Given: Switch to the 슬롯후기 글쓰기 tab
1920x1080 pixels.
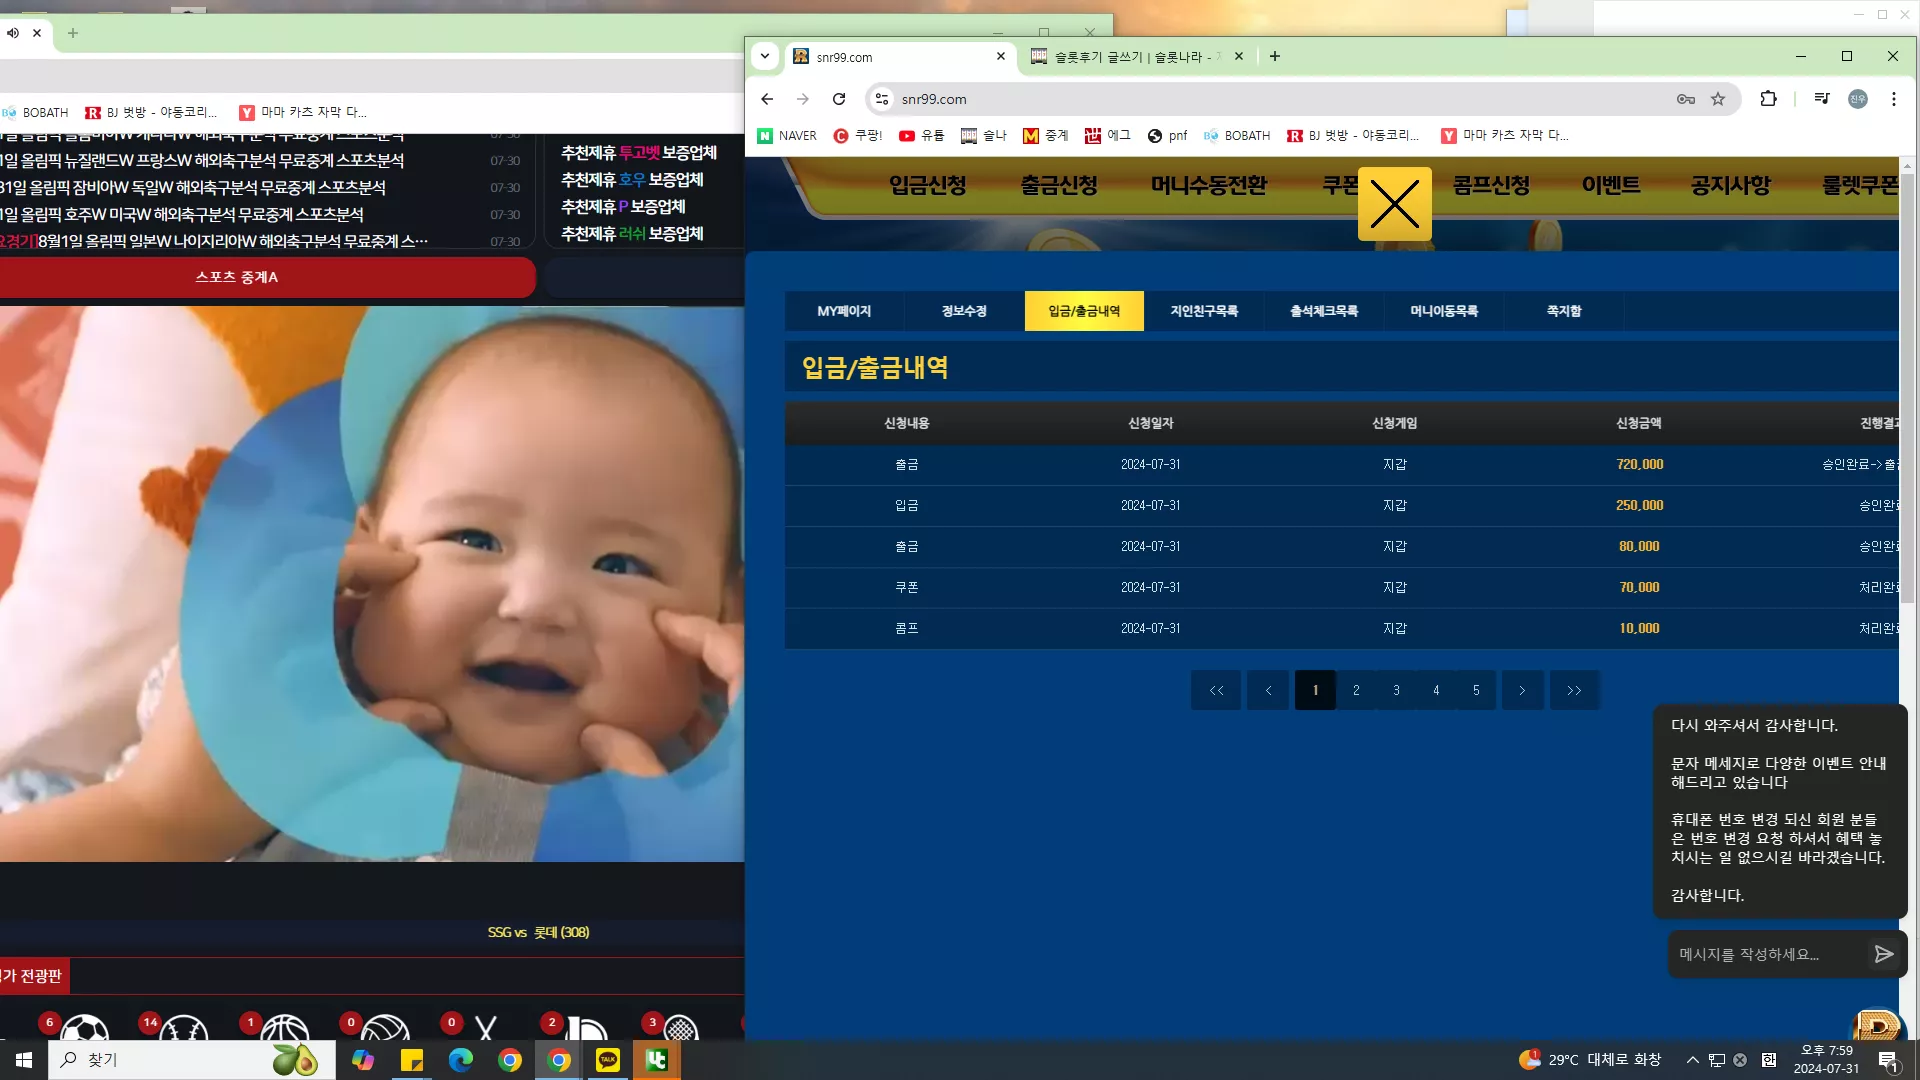Looking at the screenshot, I should pos(1135,57).
